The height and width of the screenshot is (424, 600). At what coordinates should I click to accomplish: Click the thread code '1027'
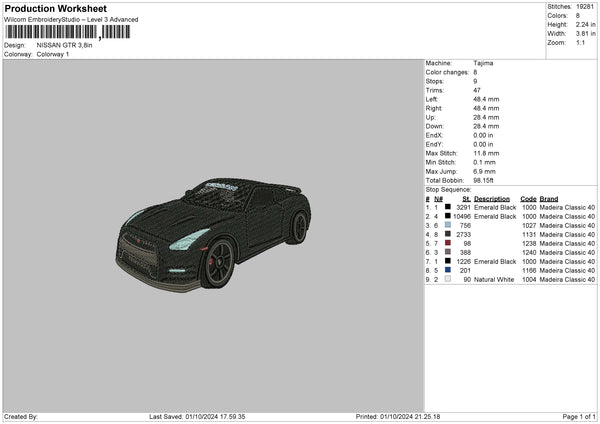pyautogui.click(x=529, y=225)
